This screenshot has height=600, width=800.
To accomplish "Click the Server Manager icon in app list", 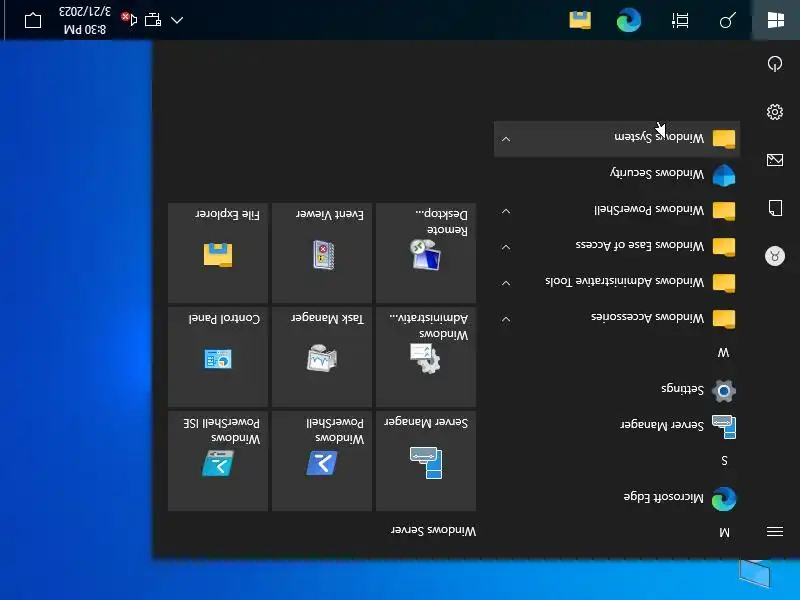I will click(723, 427).
